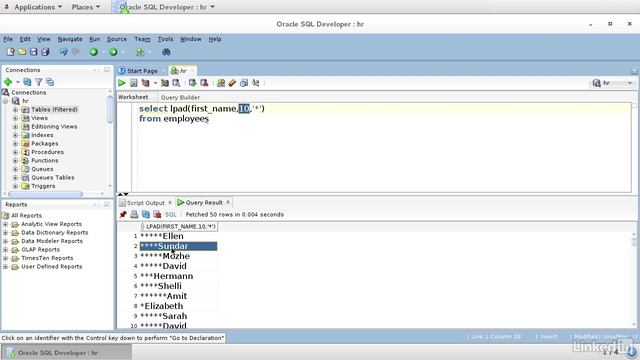Click the Autotrace icon in worksheet toolbar
The height and width of the screenshot is (360, 640).
pyautogui.click(x=164, y=83)
